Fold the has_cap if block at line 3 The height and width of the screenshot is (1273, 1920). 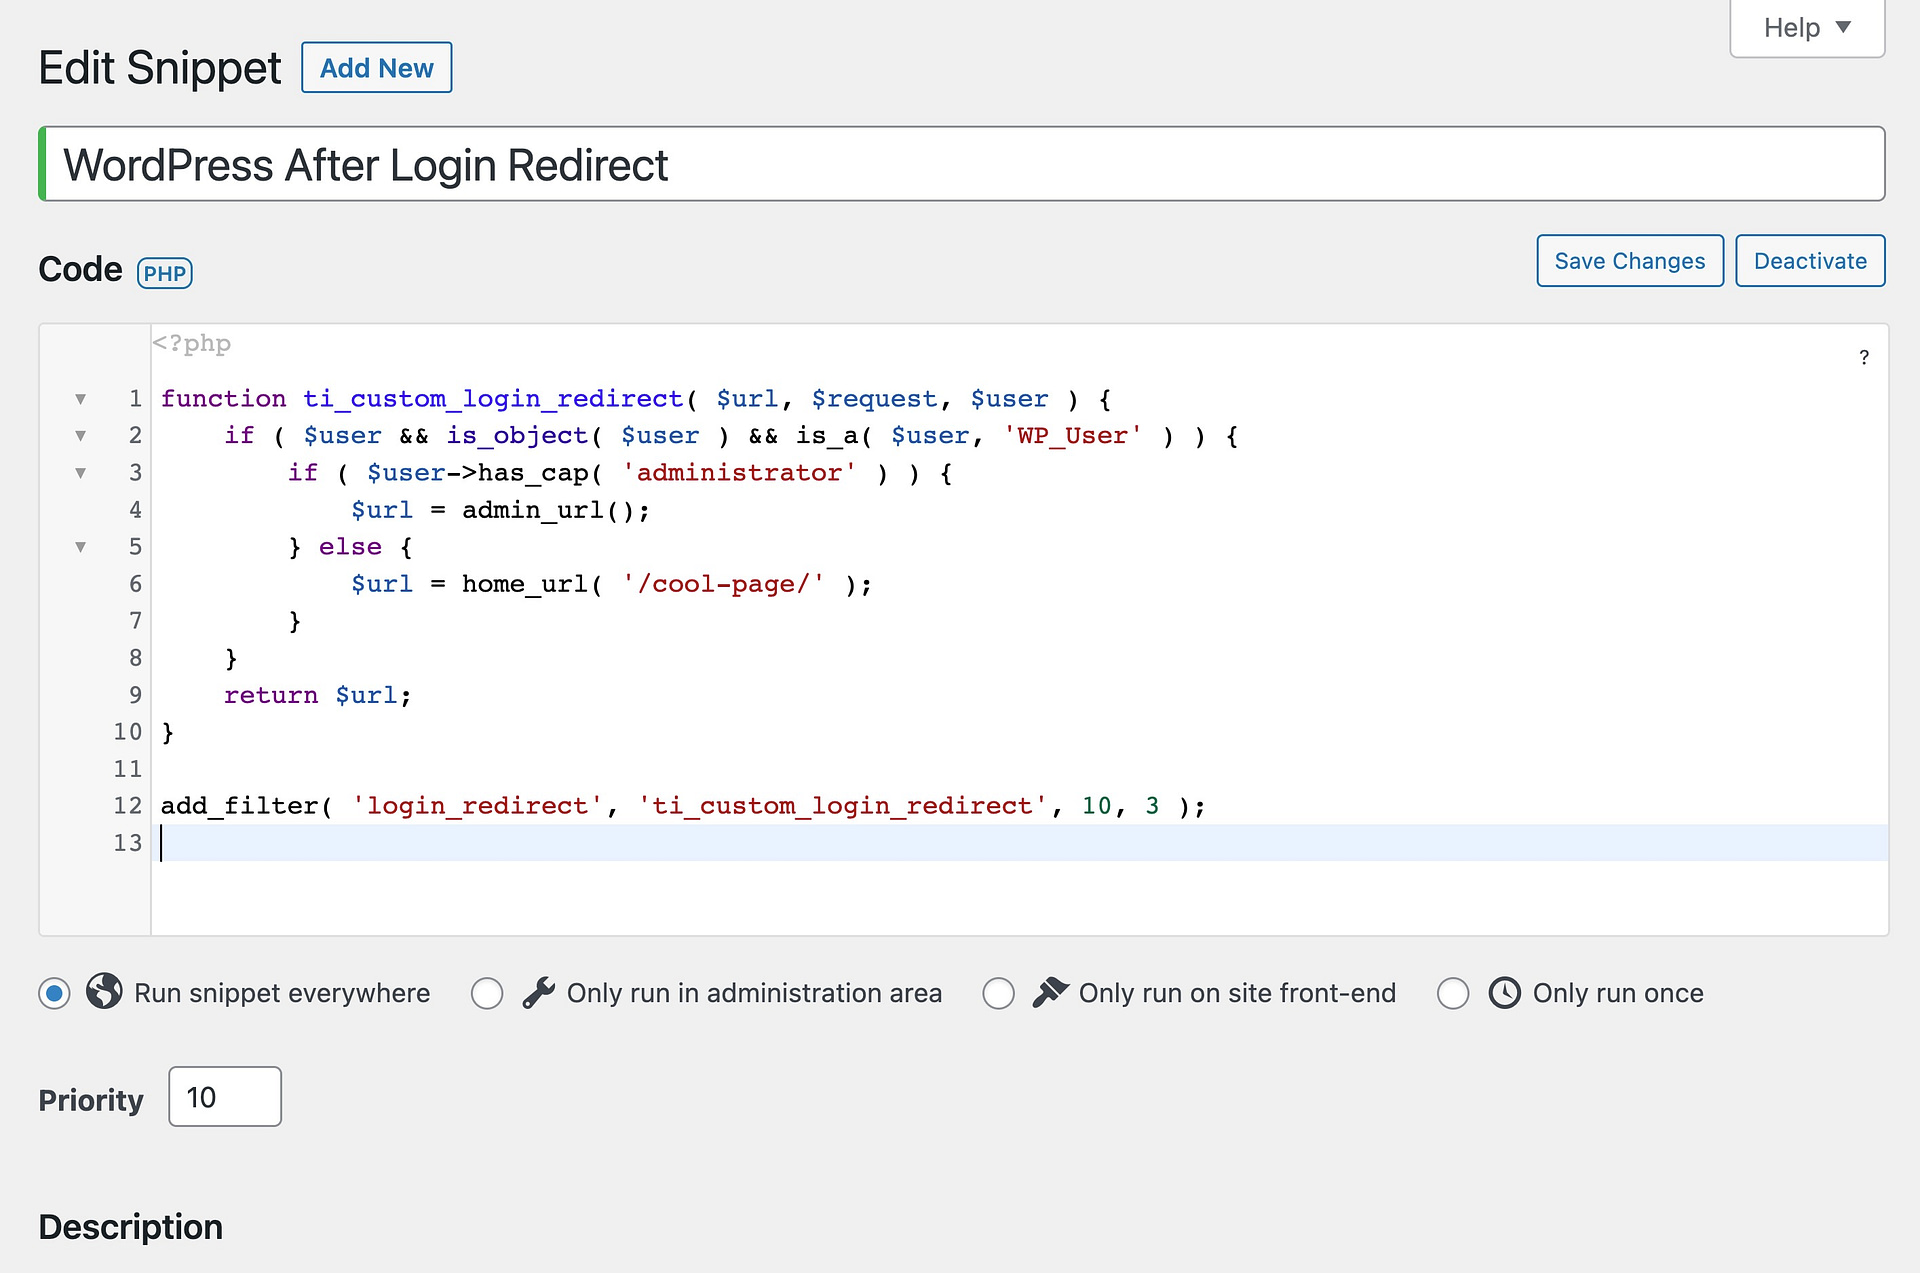tap(81, 473)
